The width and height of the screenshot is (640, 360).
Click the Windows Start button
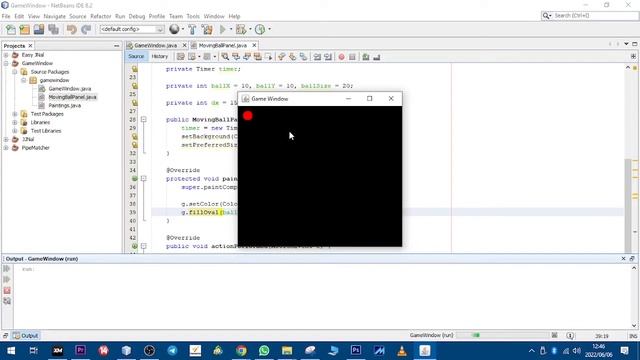11,351
